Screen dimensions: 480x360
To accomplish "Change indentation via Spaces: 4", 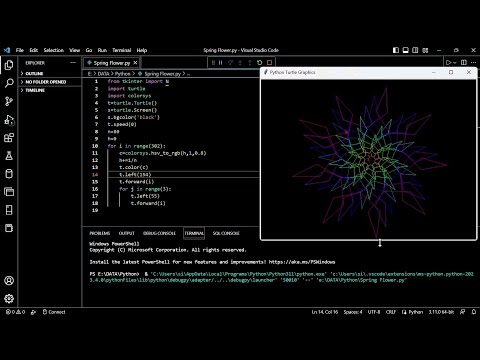I will coord(353,312).
